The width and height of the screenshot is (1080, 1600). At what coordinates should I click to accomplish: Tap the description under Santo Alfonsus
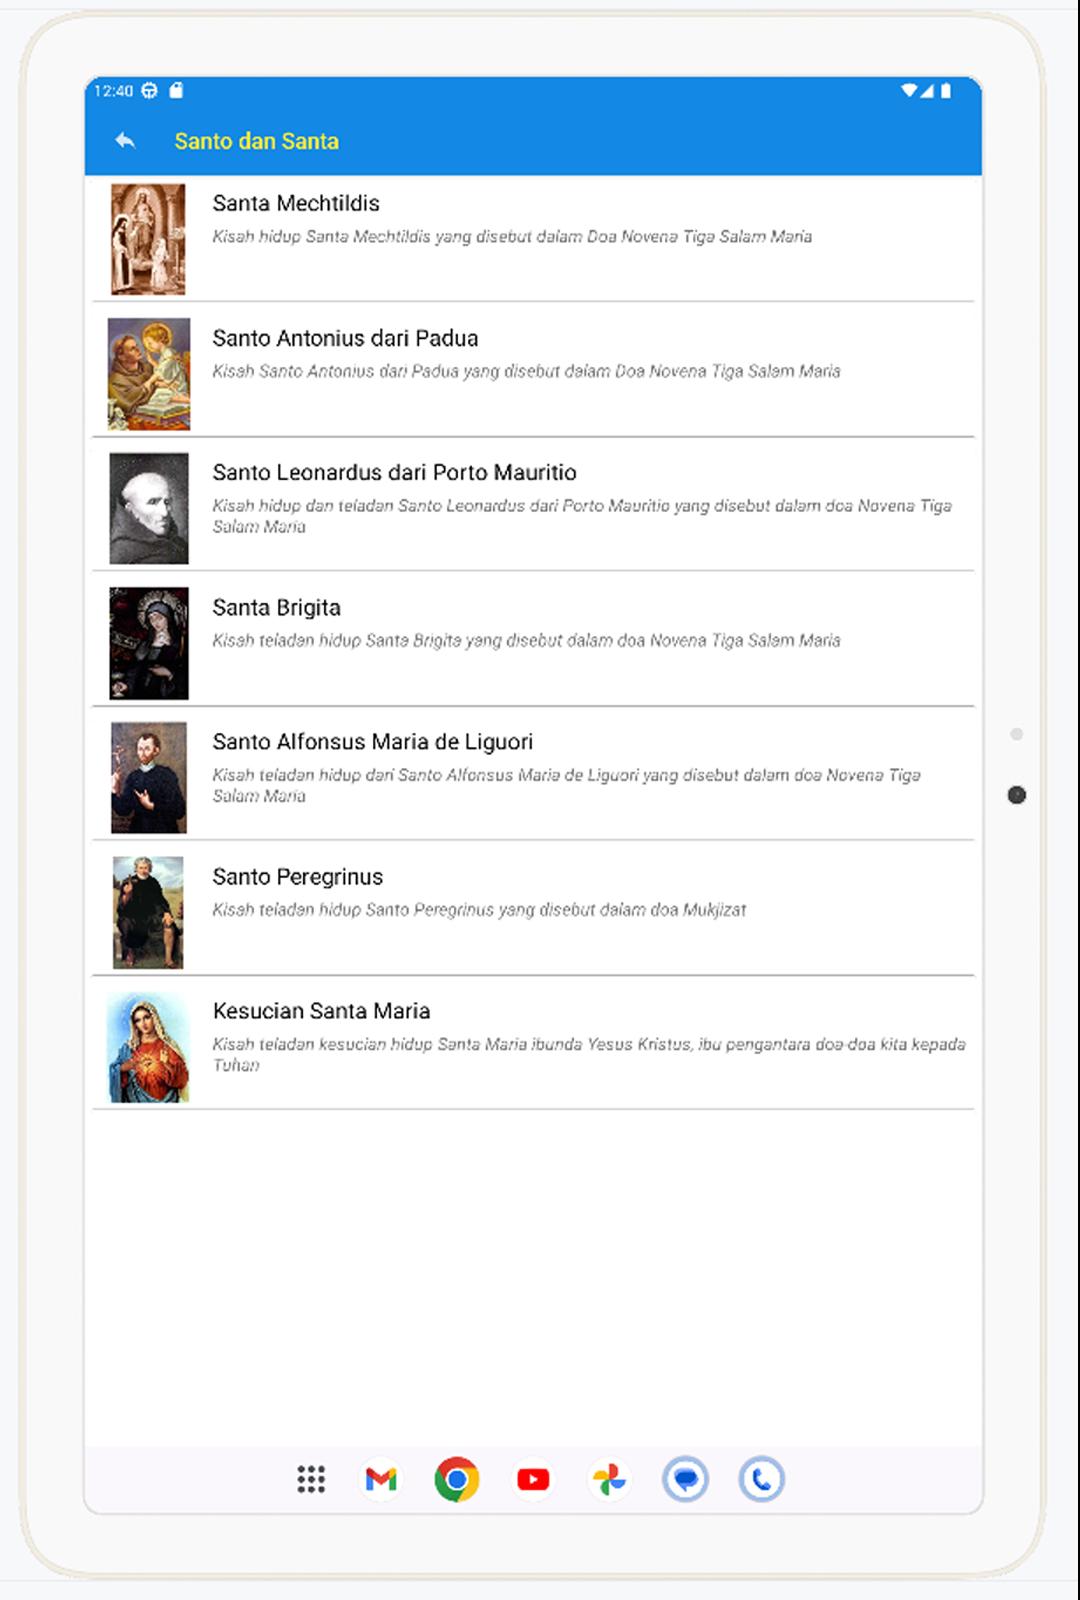coord(566,785)
